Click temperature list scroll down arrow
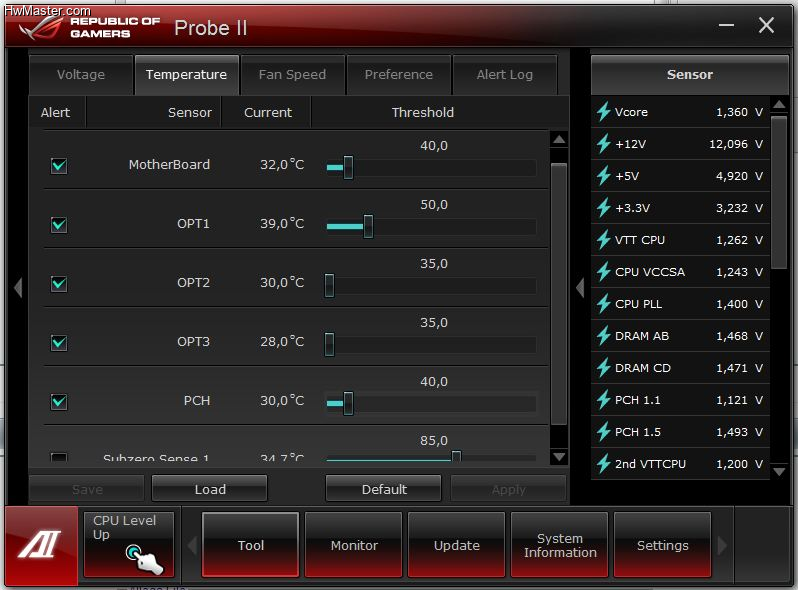The height and width of the screenshot is (590, 798). [x=559, y=457]
